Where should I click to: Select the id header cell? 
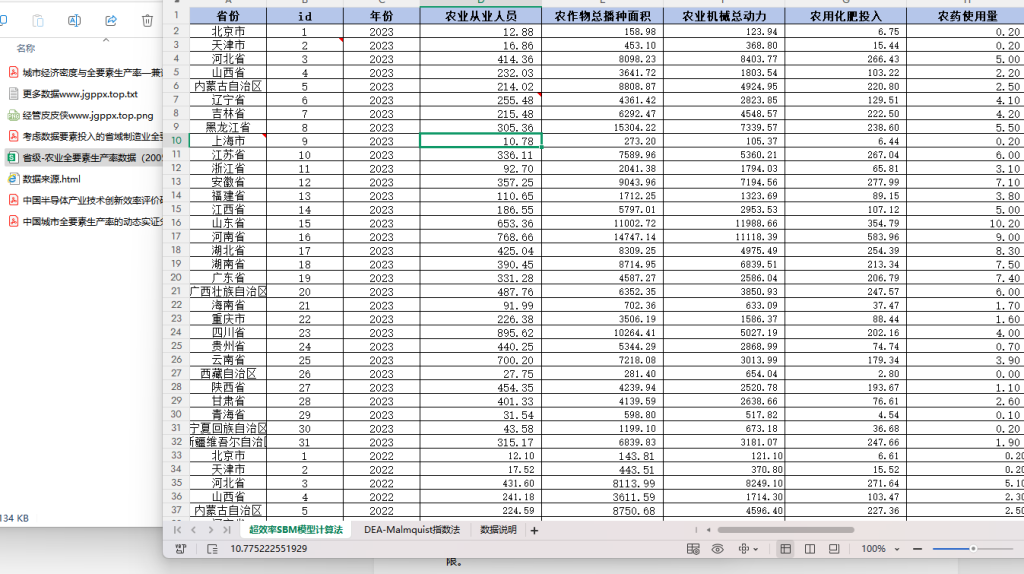pyautogui.click(x=304, y=16)
